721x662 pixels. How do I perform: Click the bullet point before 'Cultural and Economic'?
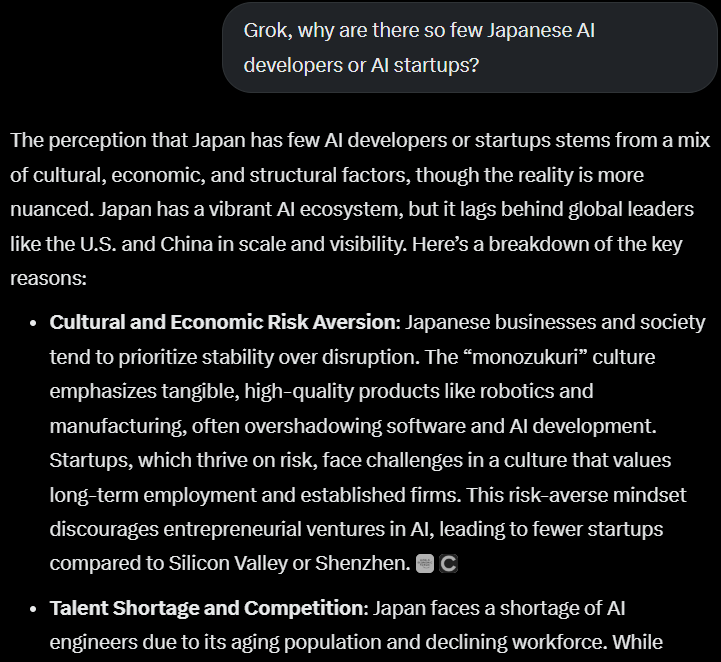[33, 323]
